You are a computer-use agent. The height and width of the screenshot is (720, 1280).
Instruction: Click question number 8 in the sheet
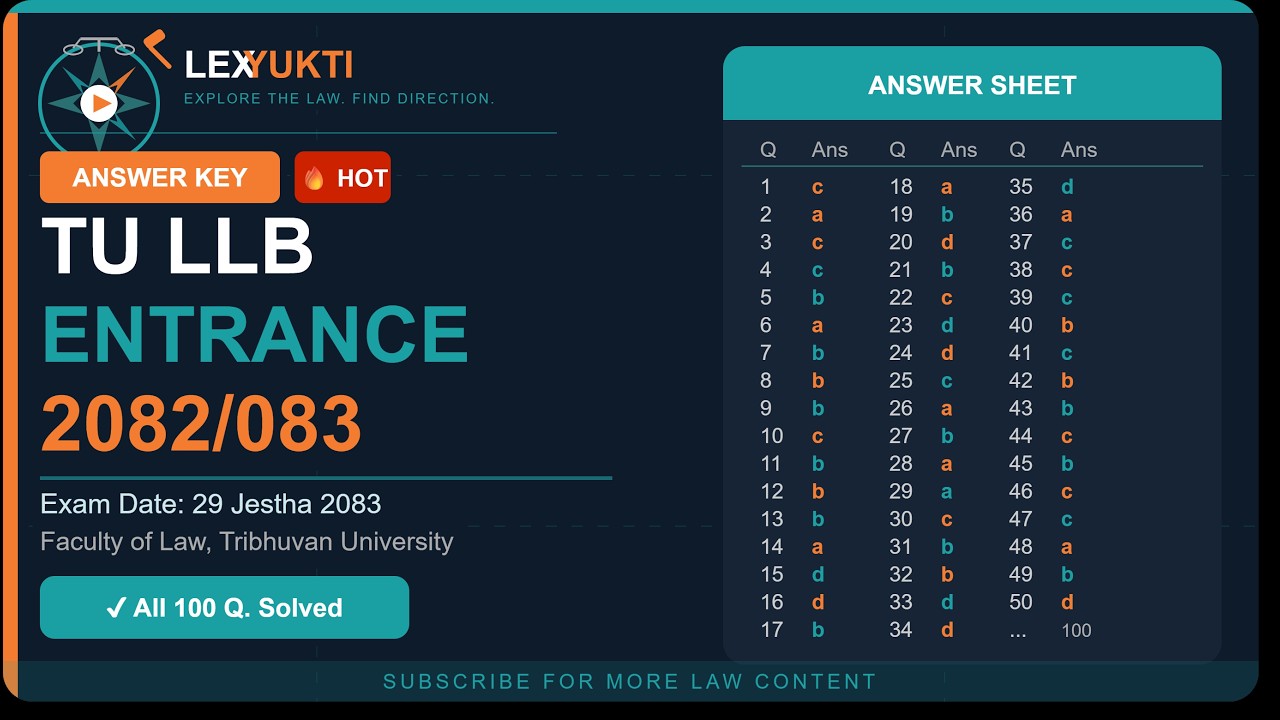pyautogui.click(x=766, y=381)
